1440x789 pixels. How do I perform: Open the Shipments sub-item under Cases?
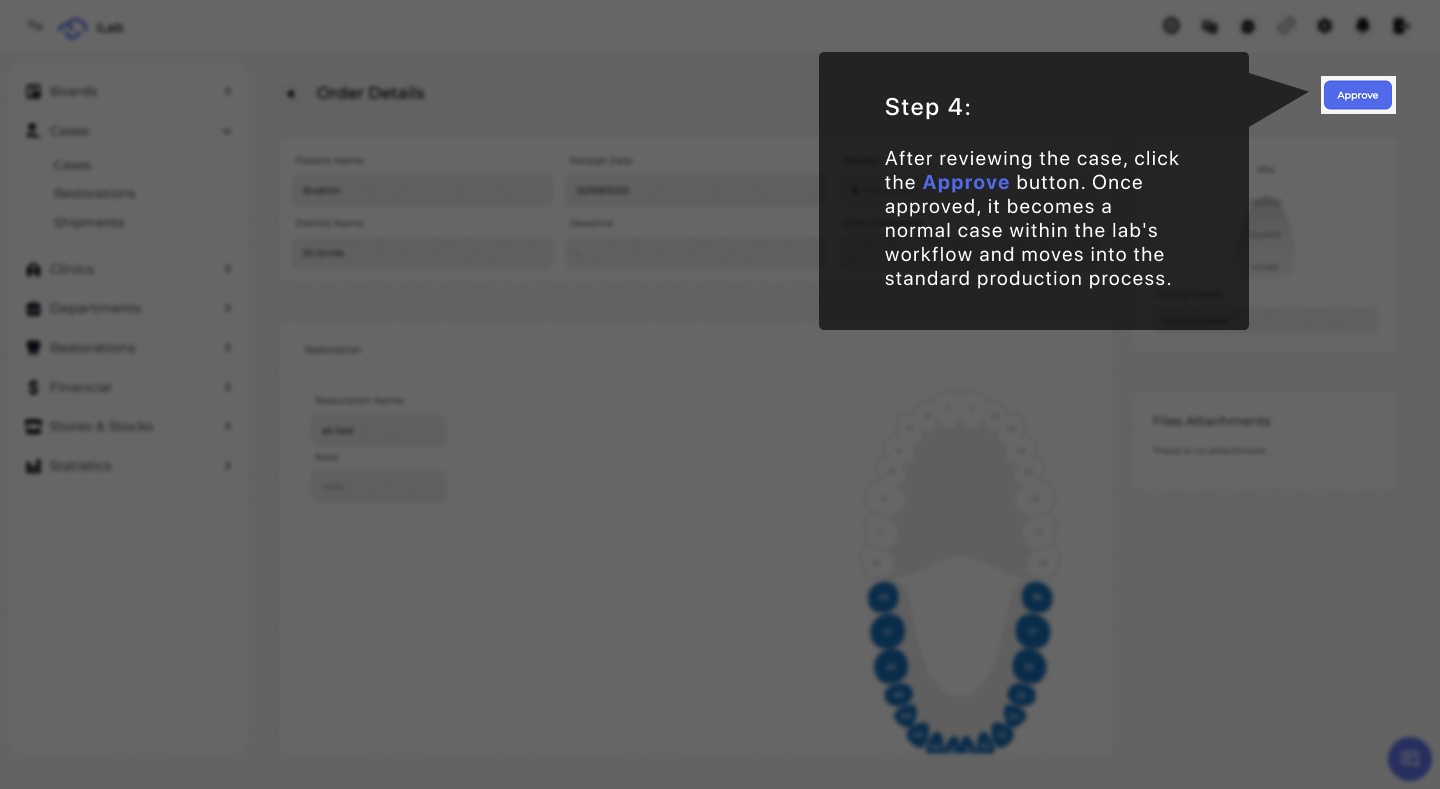(89, 222)
